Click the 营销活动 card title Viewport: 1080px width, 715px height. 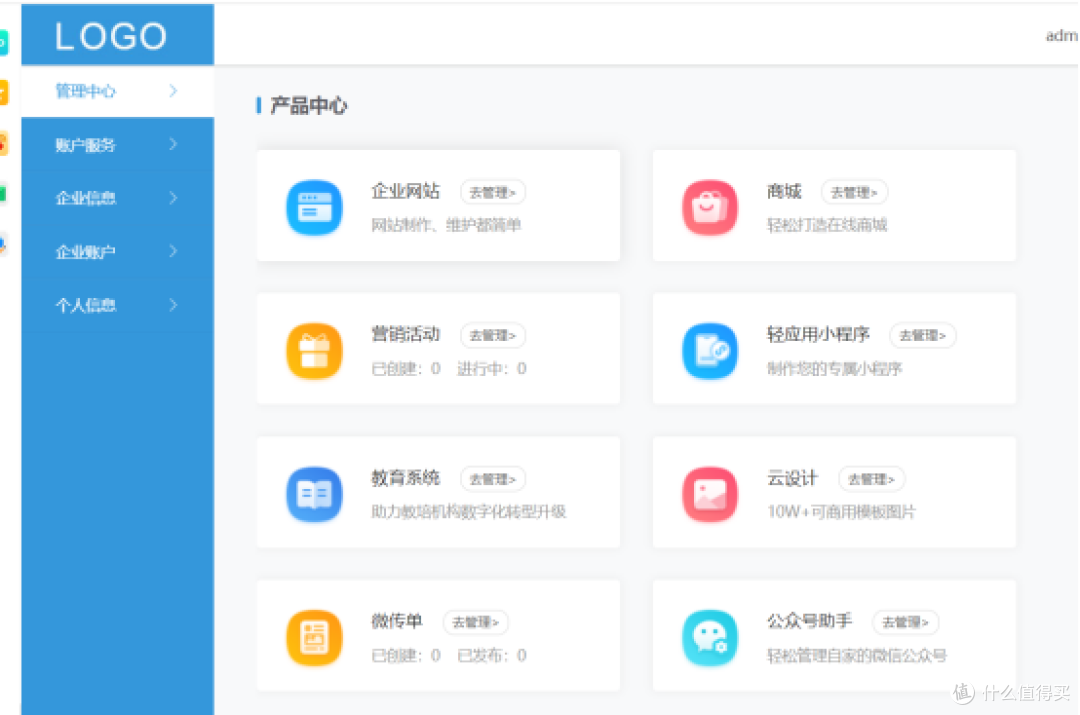coord(406,335)
